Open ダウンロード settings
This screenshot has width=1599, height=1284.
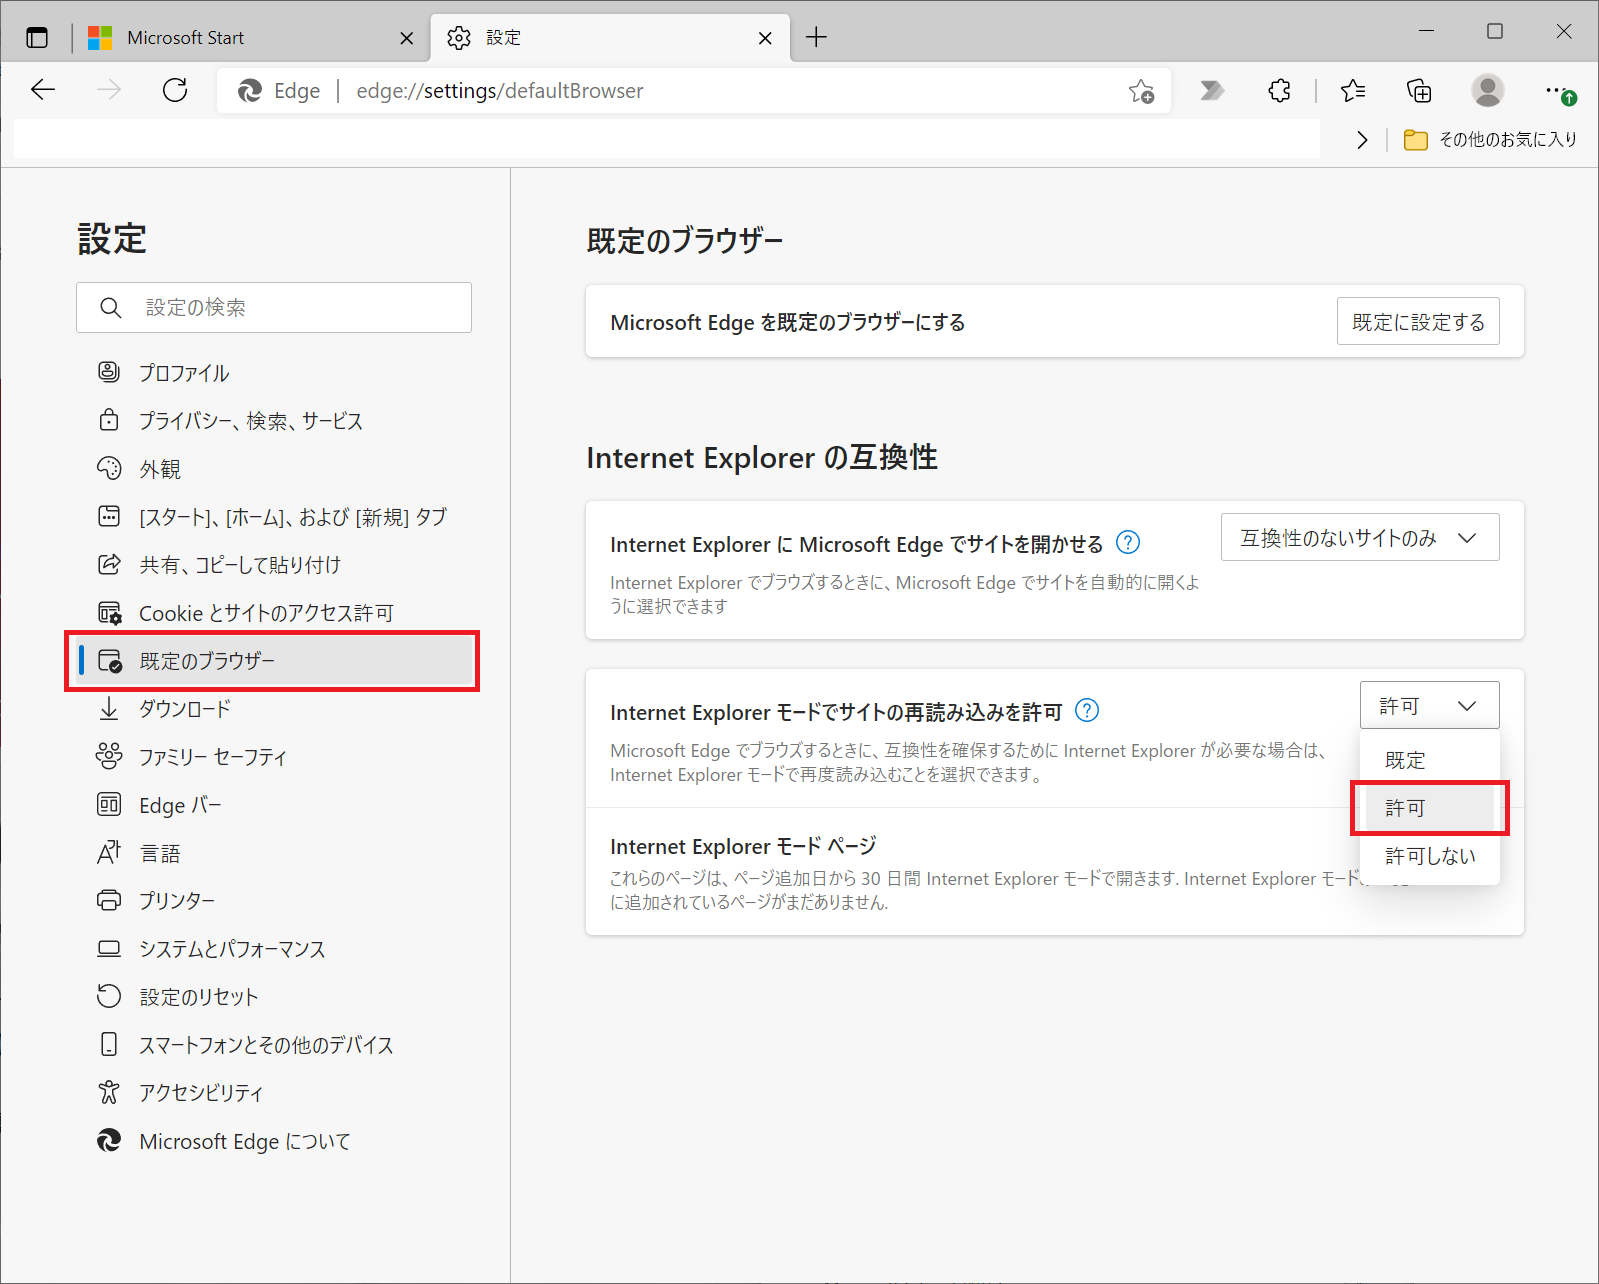[274, 709]
